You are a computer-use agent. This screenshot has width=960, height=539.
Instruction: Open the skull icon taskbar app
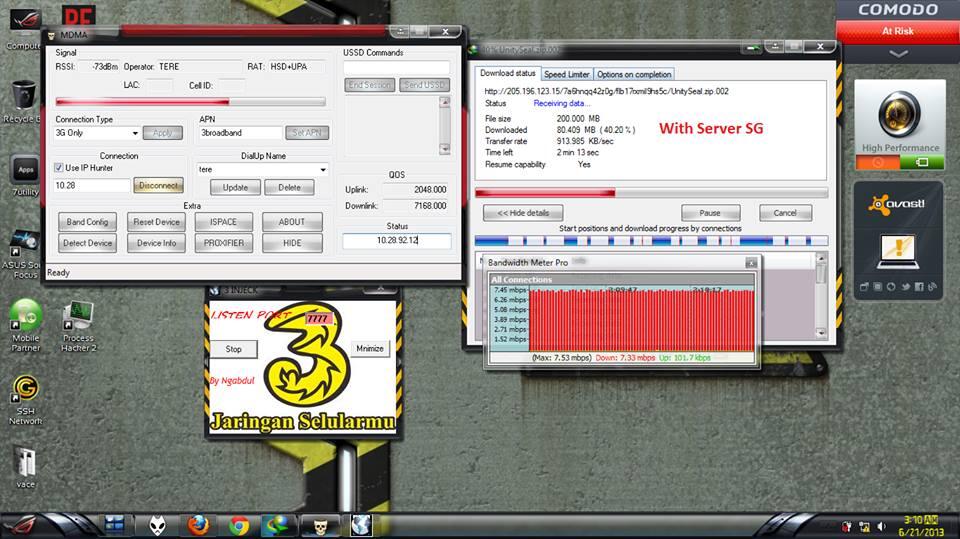[x=320, y=526]
